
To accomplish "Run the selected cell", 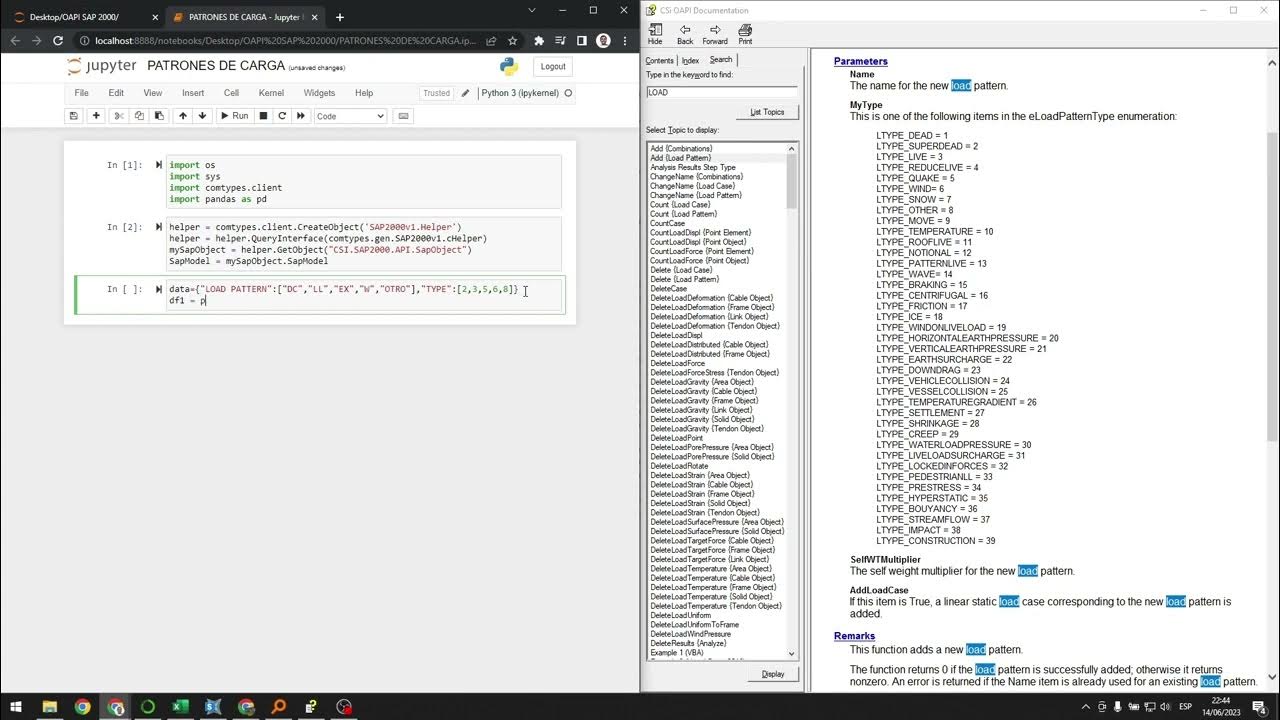I will 234,116.
